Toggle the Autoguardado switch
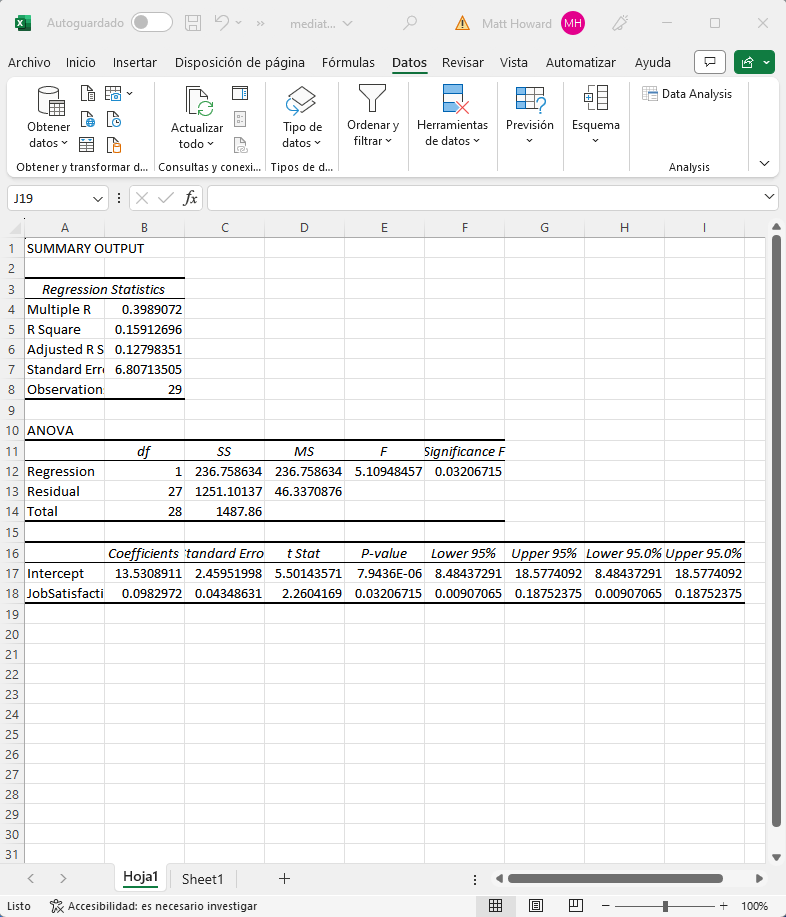 tap(151, 22)
